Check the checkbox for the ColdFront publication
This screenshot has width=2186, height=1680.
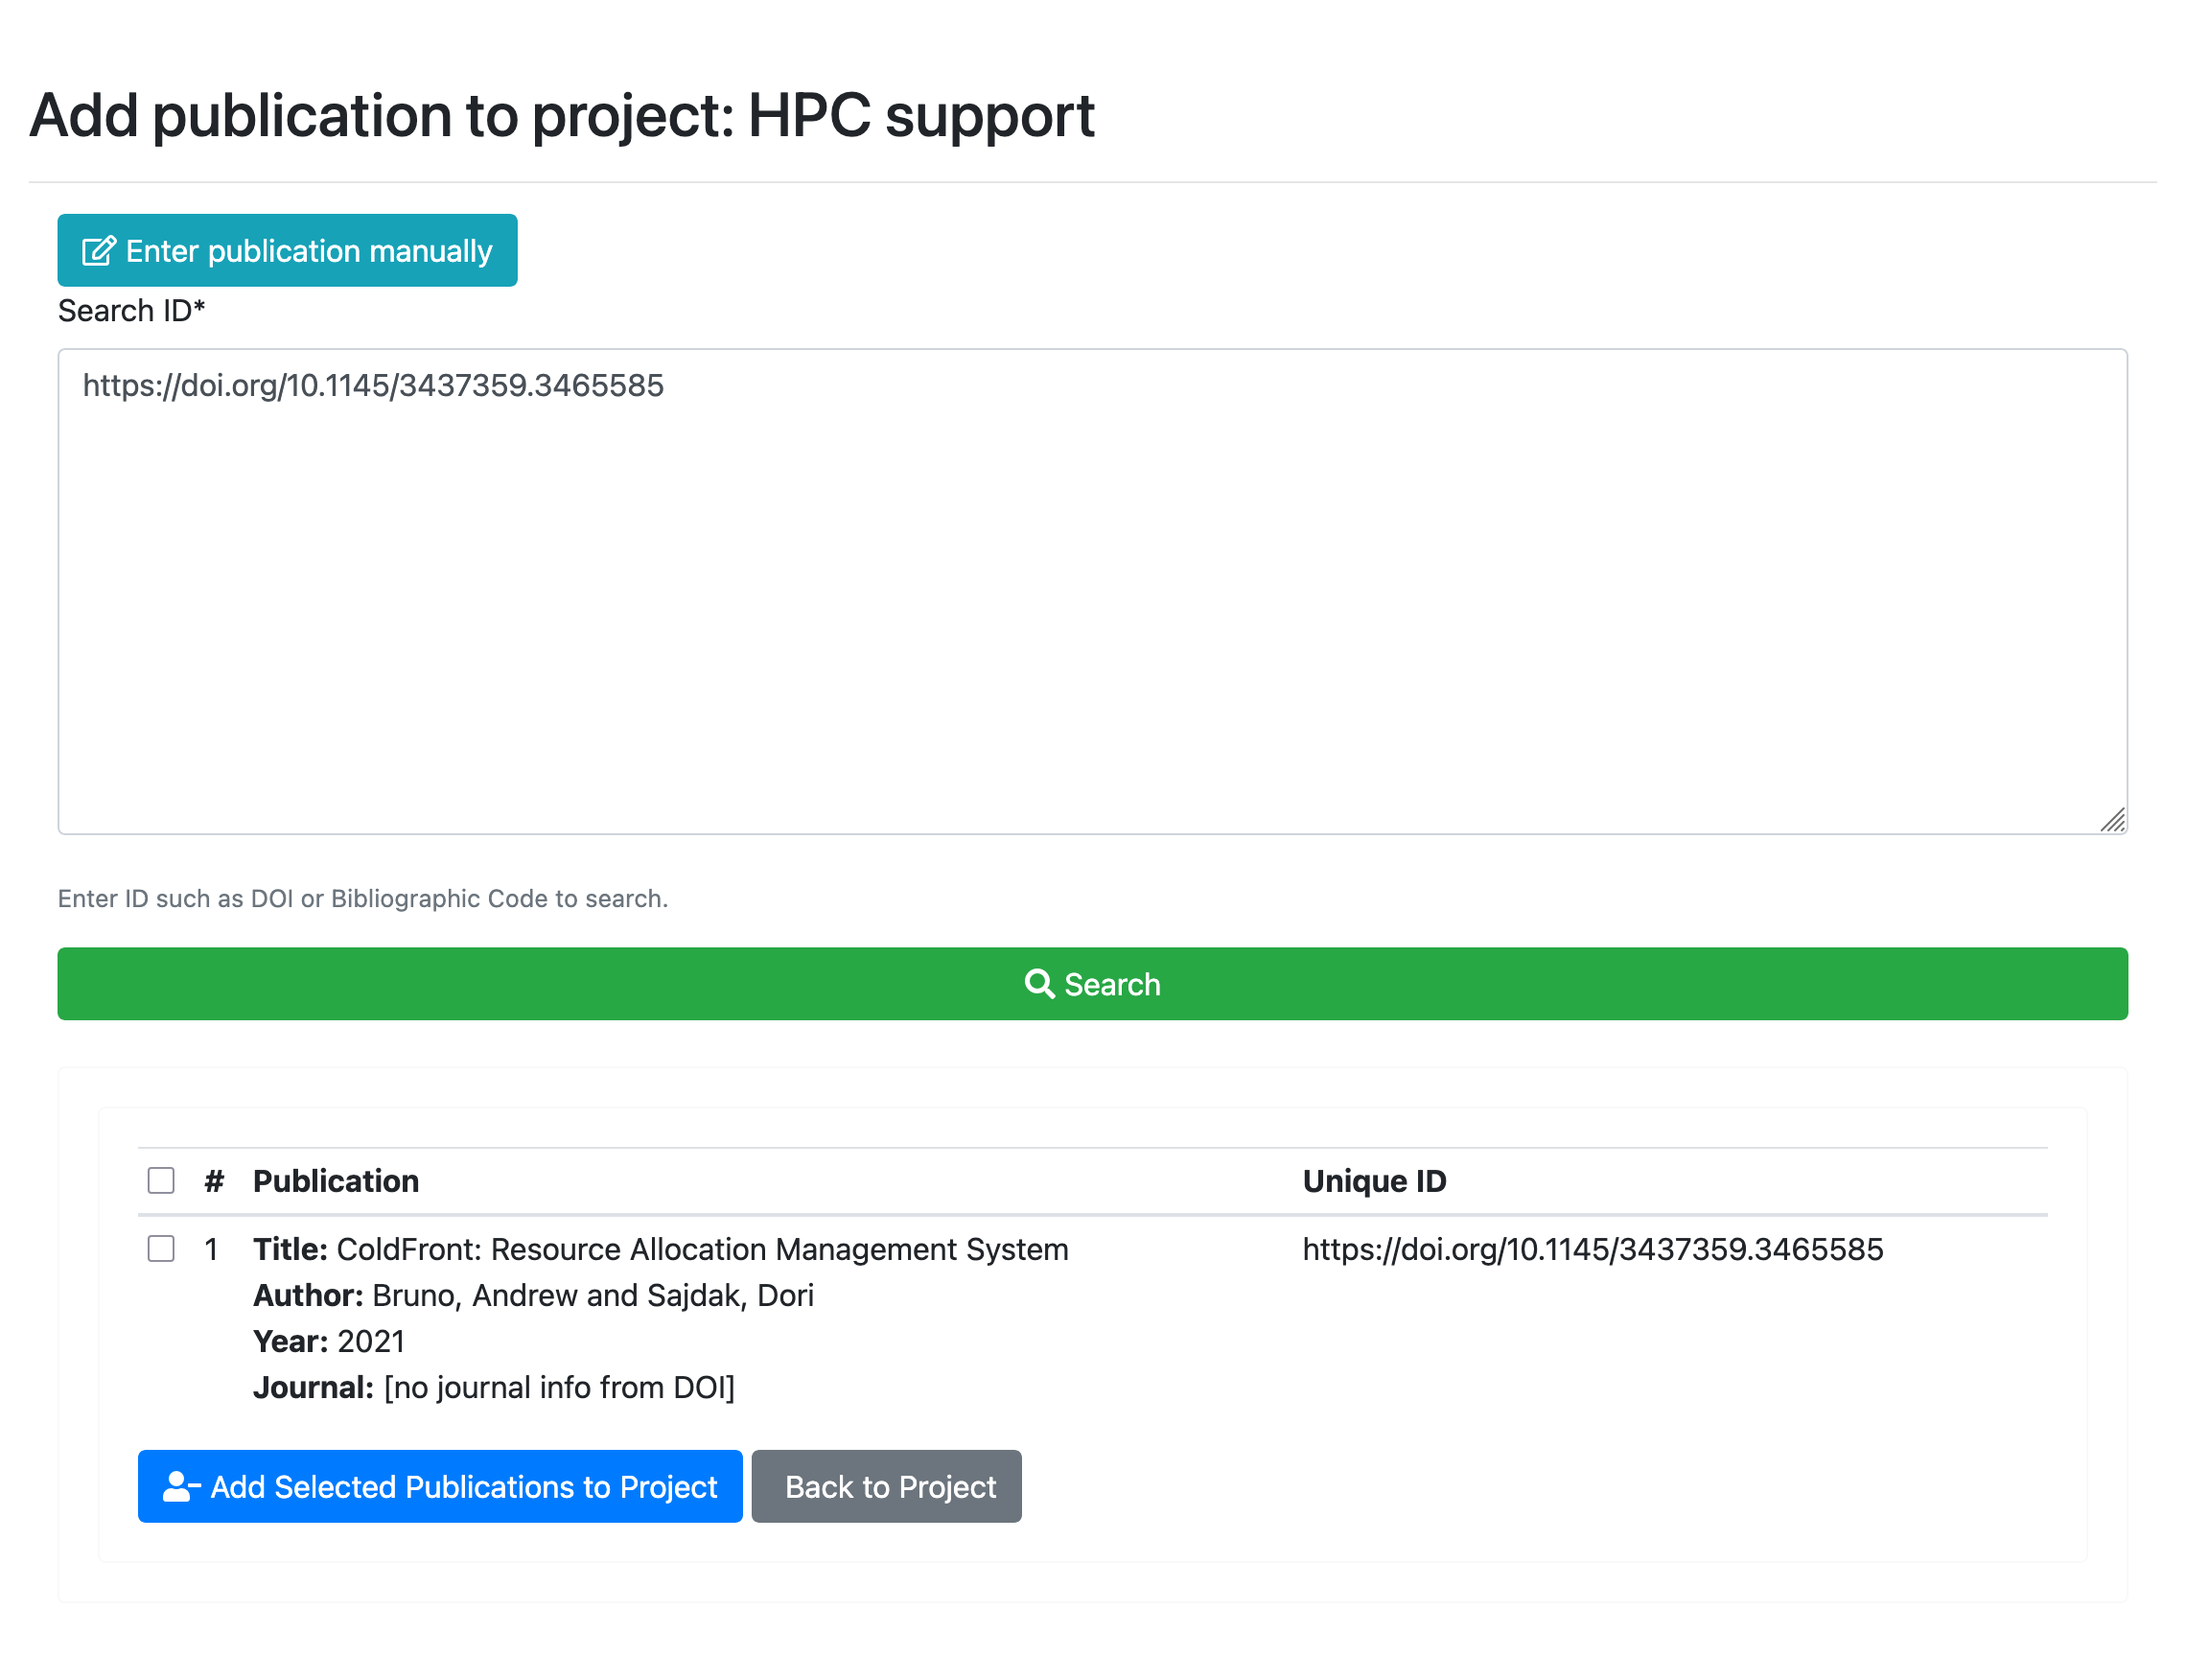[x=161, y=1249]
